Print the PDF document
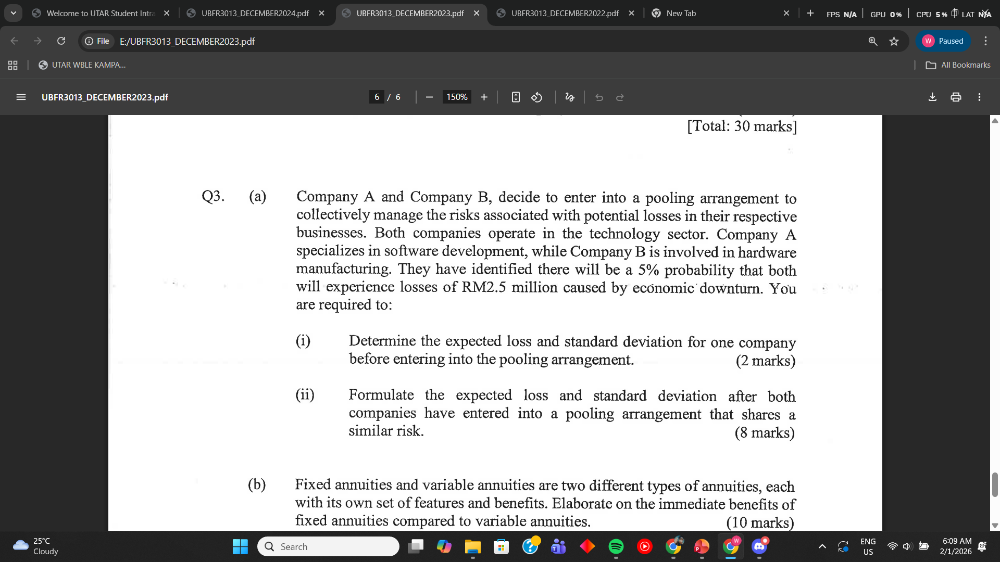The height and width of the screenshot is (562, 1000). coord(955,97)
